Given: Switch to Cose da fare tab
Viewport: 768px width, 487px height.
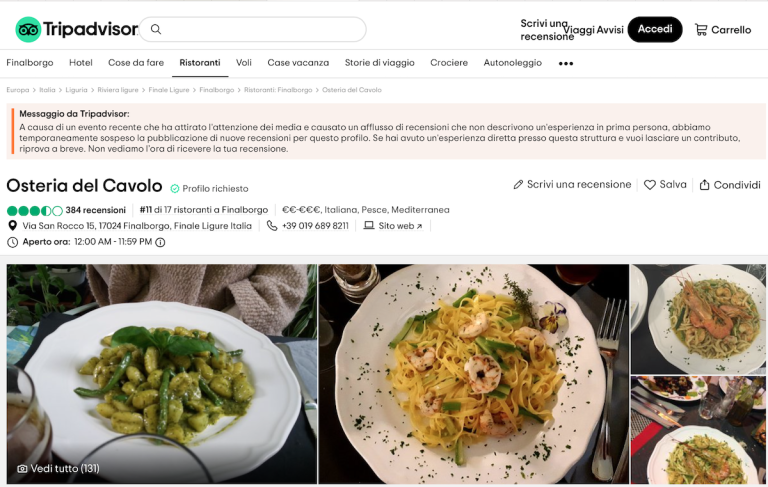Looking at the screenshot, I should tap(136, 63).
